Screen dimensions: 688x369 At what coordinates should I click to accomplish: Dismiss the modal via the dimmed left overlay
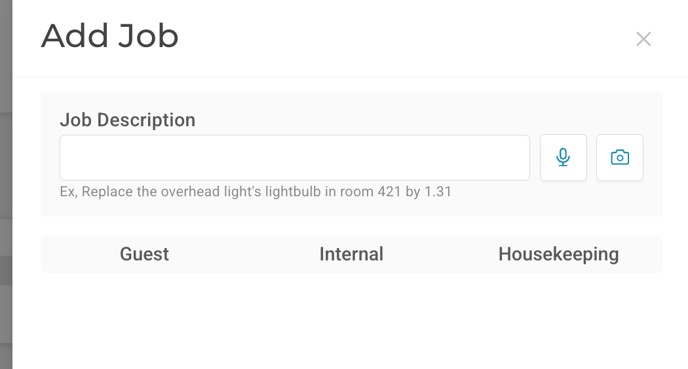click(x=6, y=184)
